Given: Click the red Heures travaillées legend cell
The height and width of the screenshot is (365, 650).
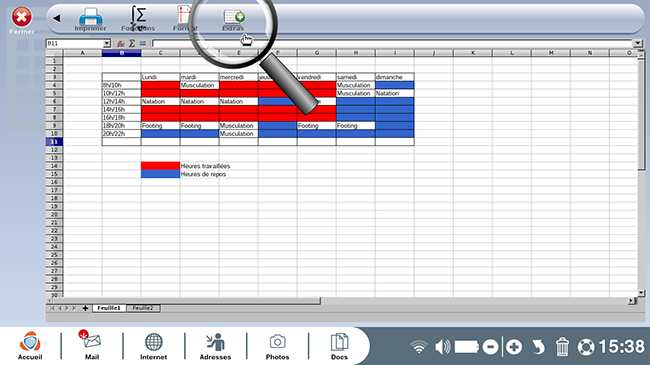Looking at the screenshot, I should (x=160, y=166).
